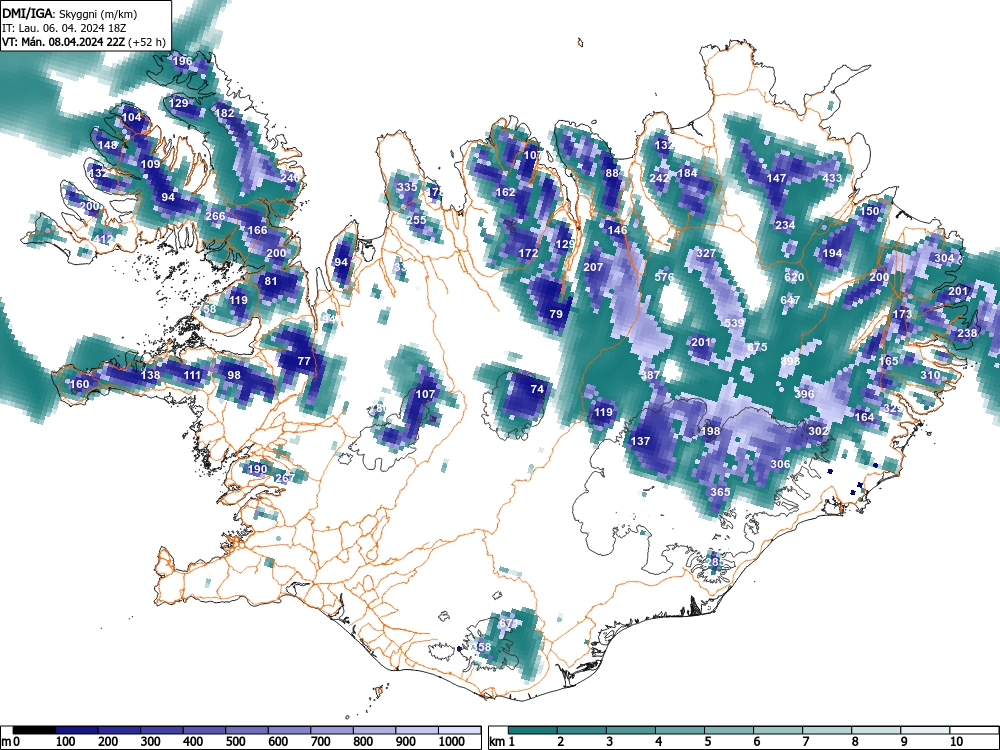1000x750 pixels.
Task: Click visibility value 88 on the map
Action: [612, 173]
